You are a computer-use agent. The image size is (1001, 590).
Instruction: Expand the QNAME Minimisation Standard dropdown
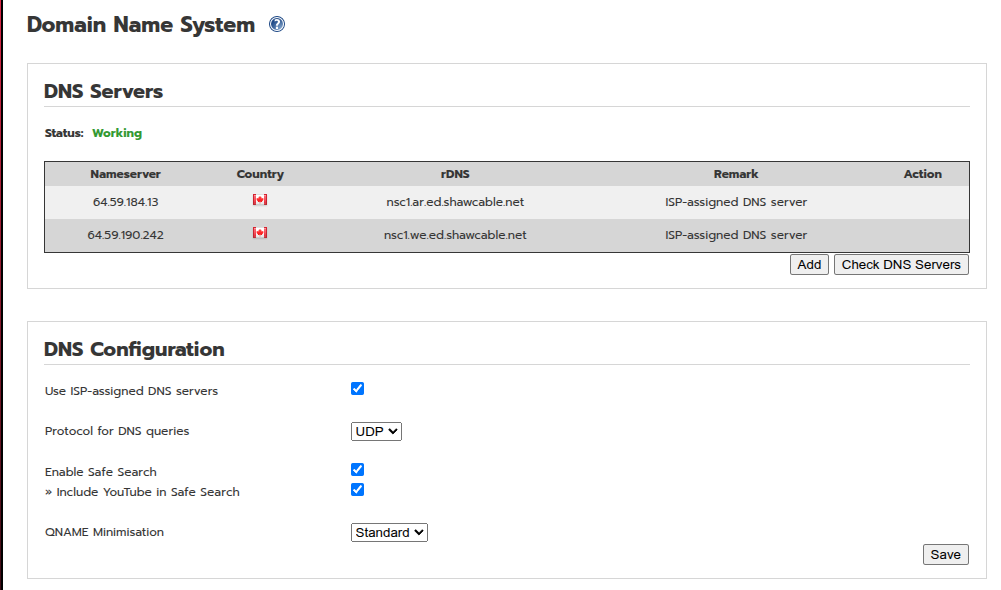pyautogui.click(x=389, y=533)
